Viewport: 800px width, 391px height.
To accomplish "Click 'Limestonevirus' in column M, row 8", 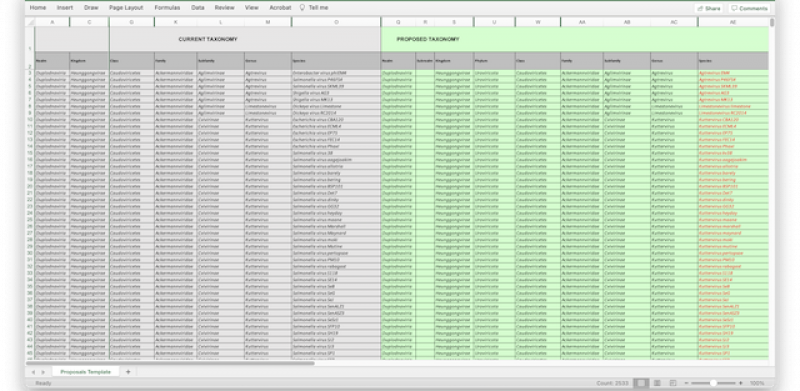I will click(x=267, y=107).
